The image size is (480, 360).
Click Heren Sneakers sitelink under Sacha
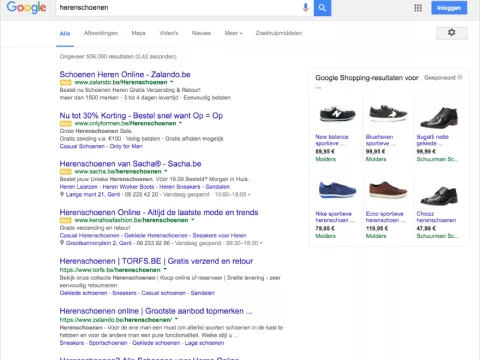click(180, 187)
